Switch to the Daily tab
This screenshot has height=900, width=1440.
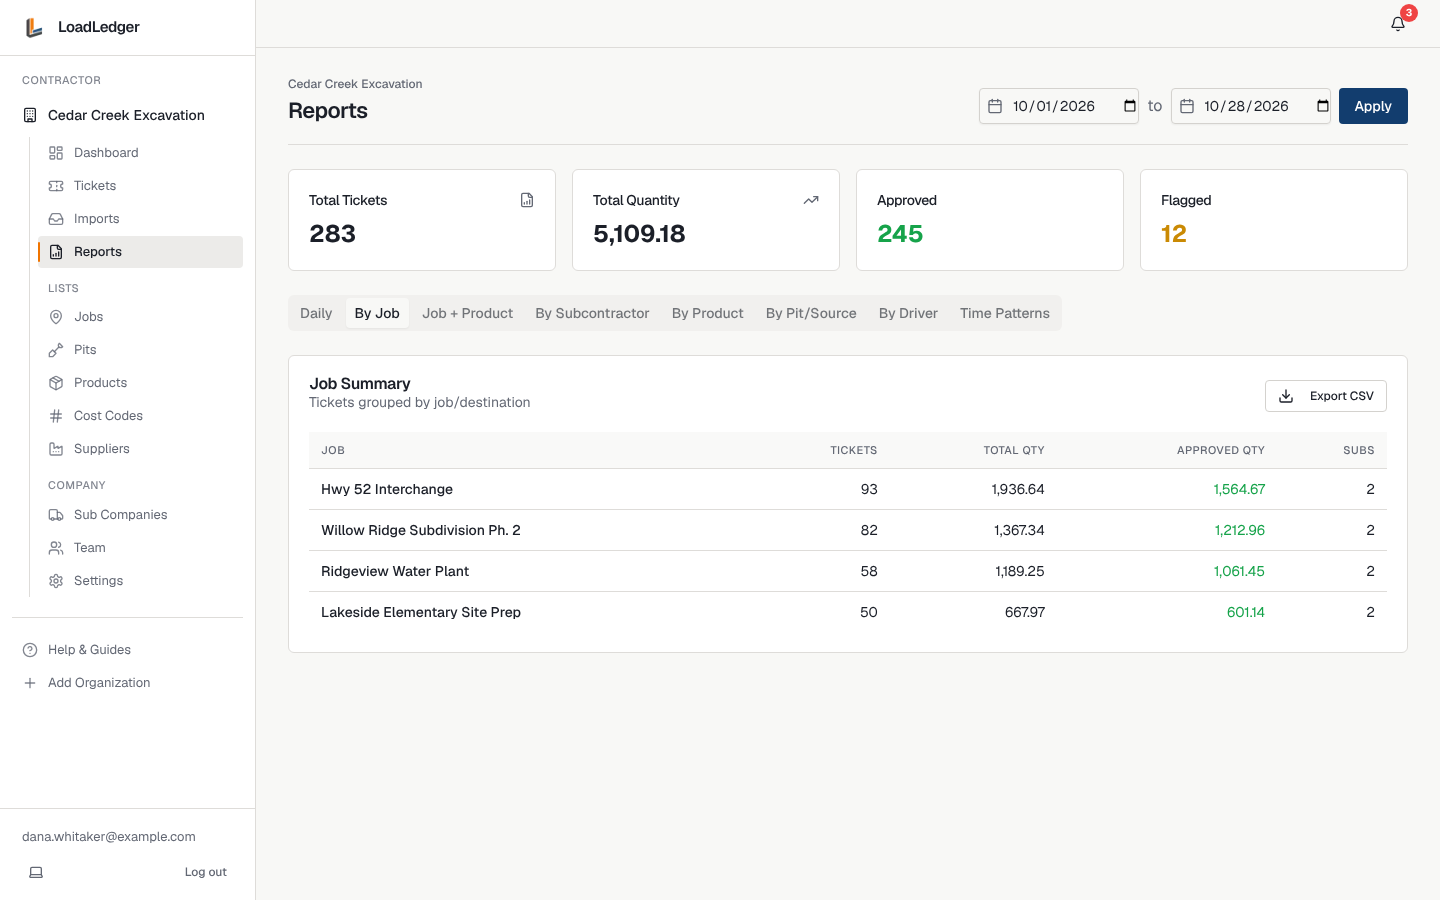(316, 313)
